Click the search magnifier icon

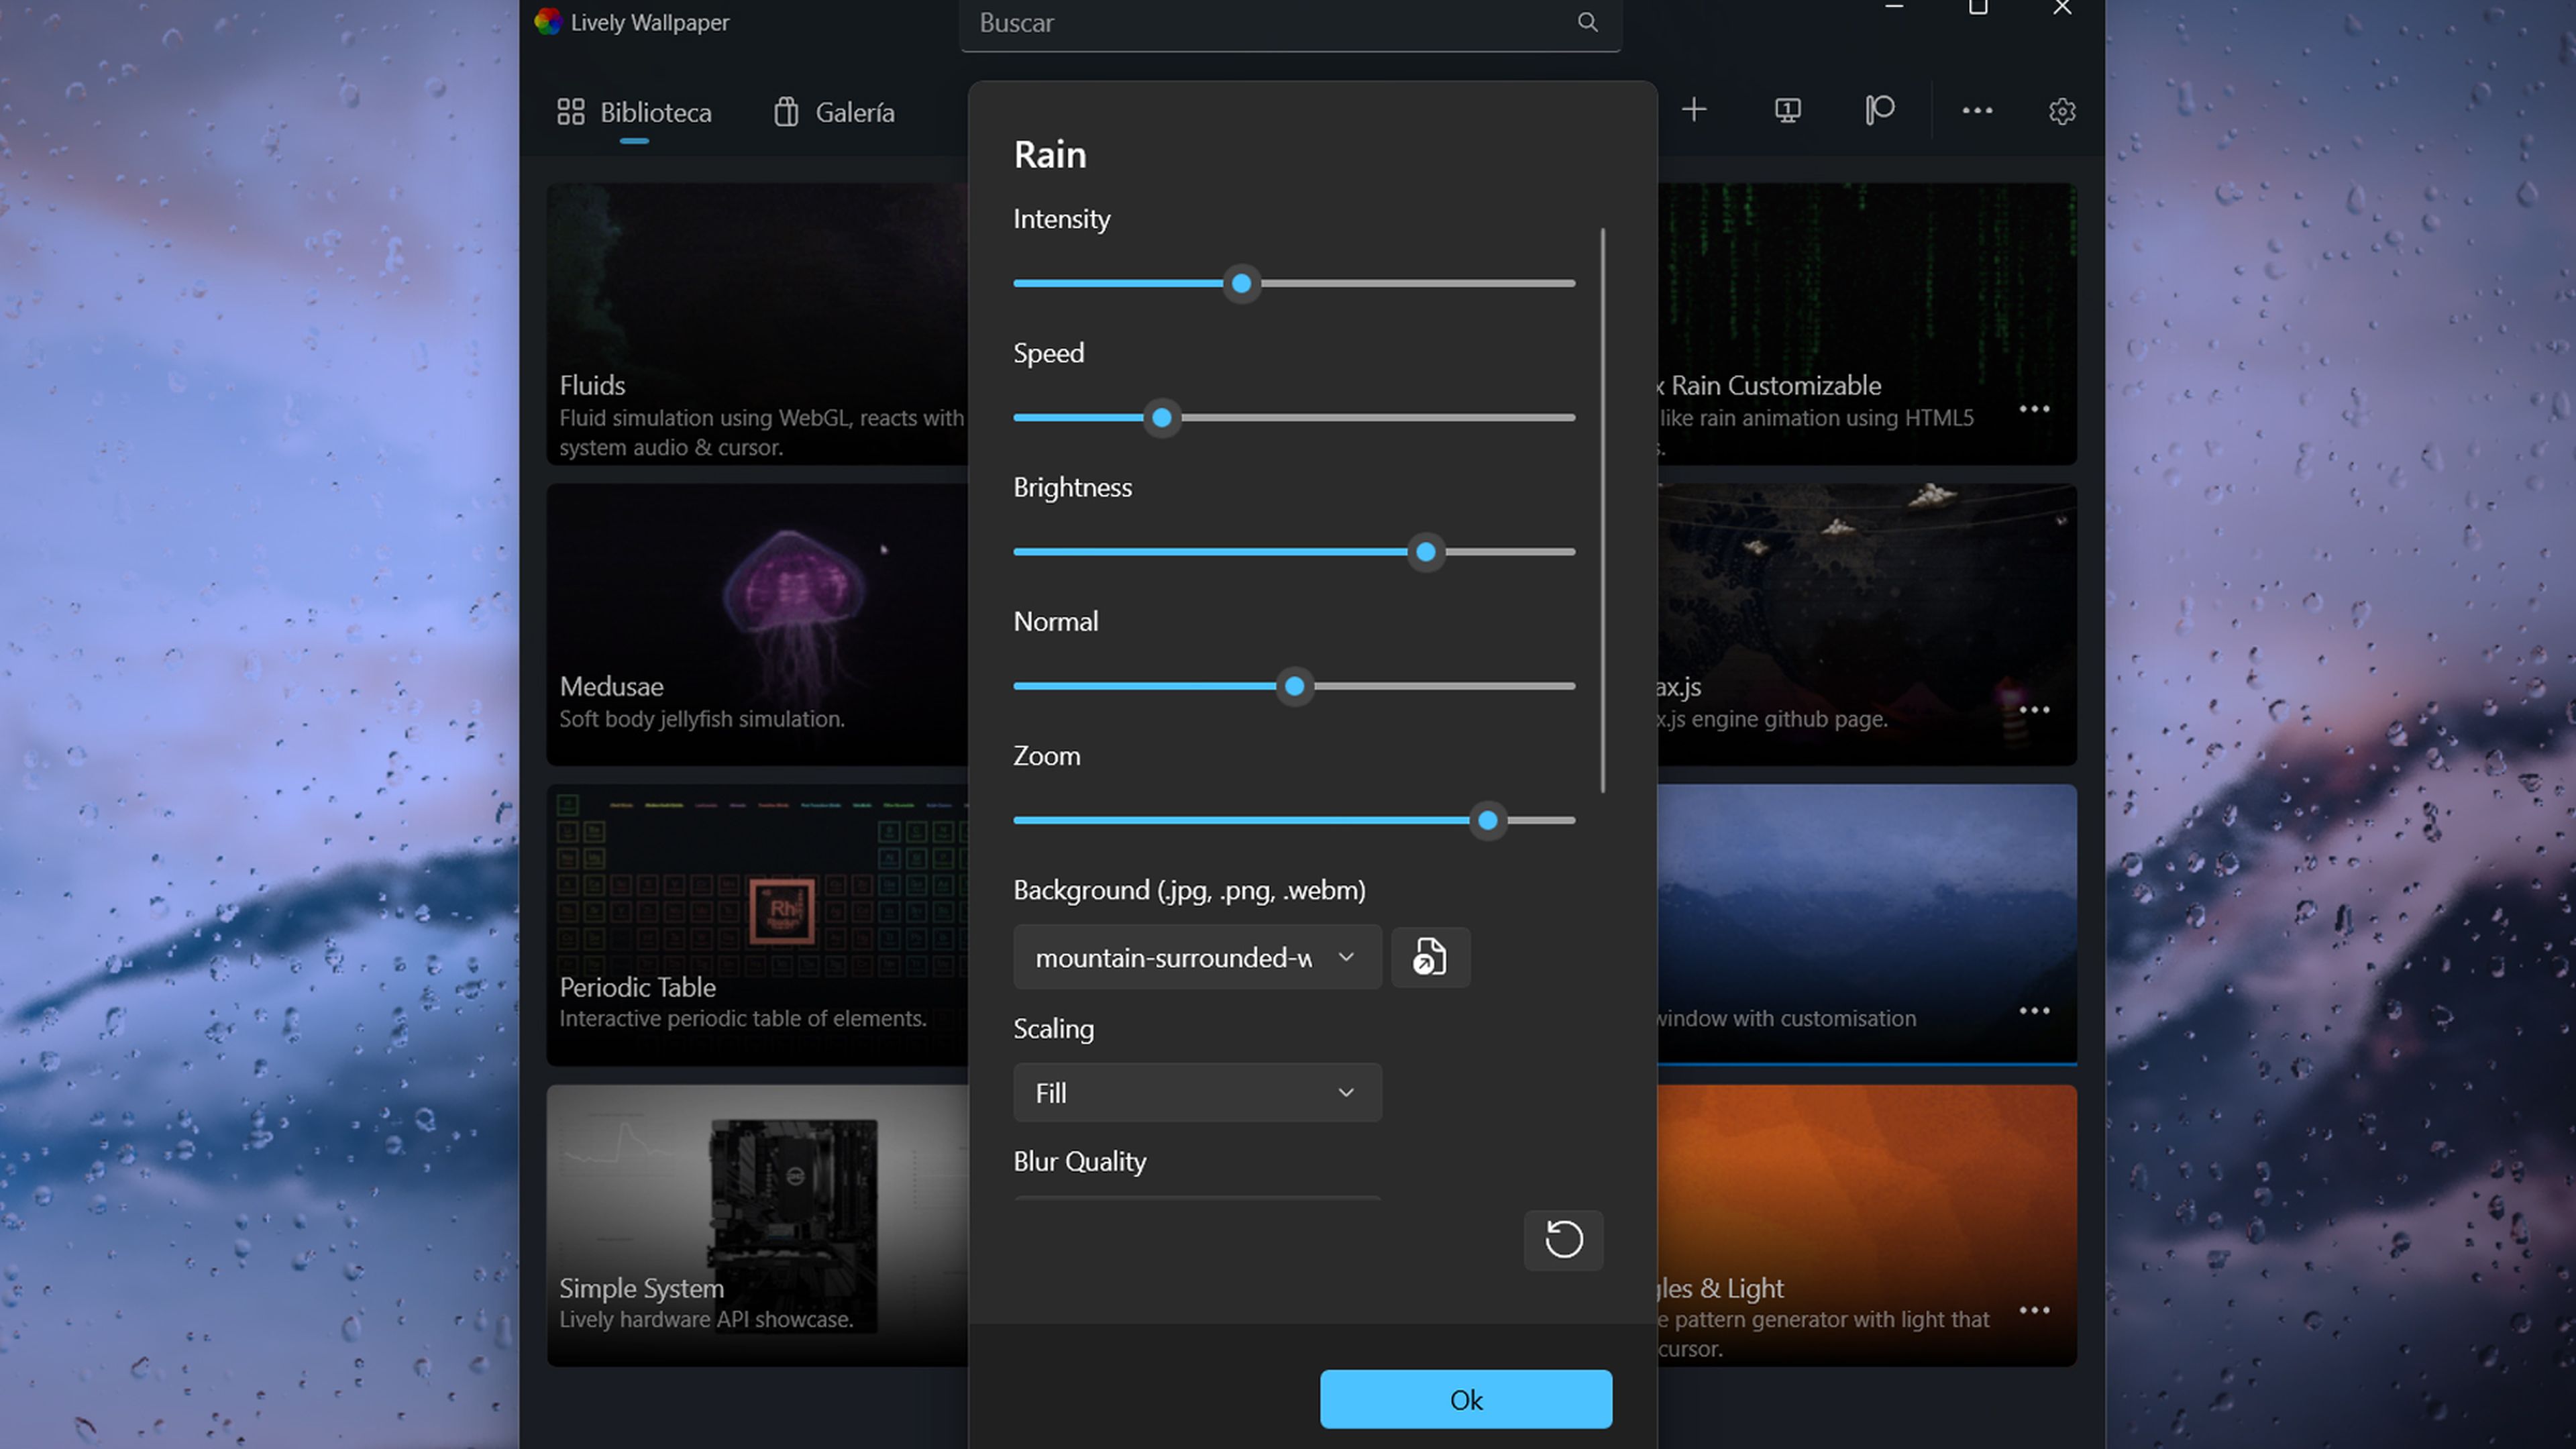(1587, 22)
